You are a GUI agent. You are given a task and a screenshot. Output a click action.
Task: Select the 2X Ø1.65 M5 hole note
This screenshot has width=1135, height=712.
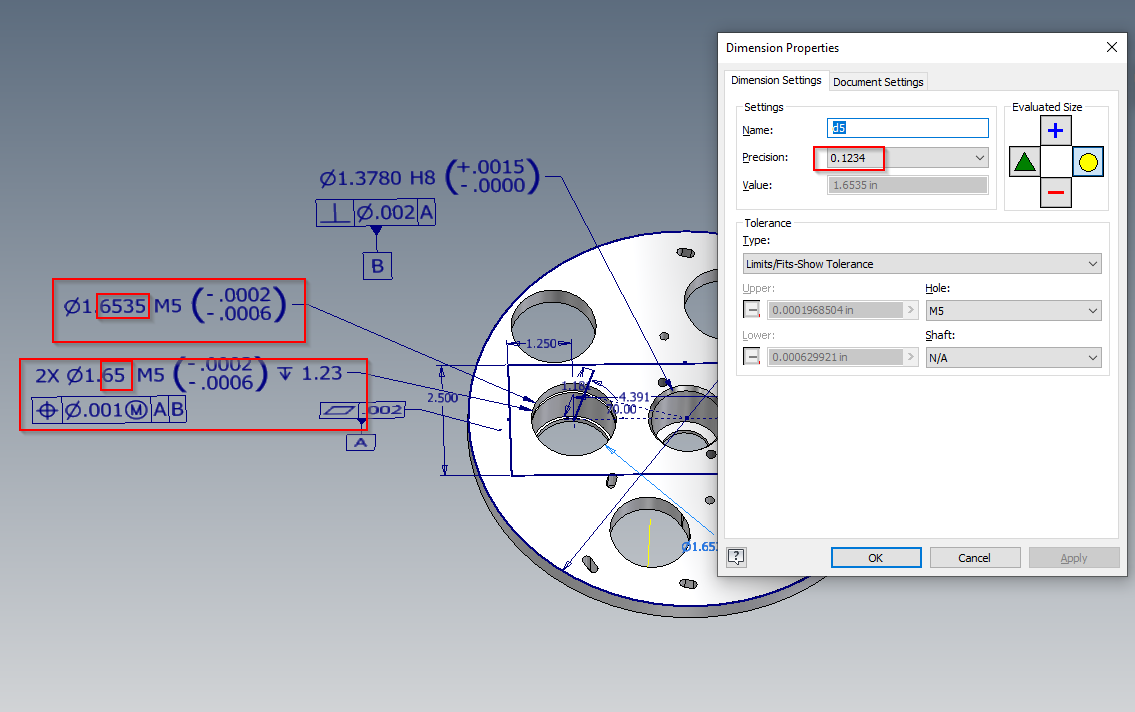(x=188, y=374)
